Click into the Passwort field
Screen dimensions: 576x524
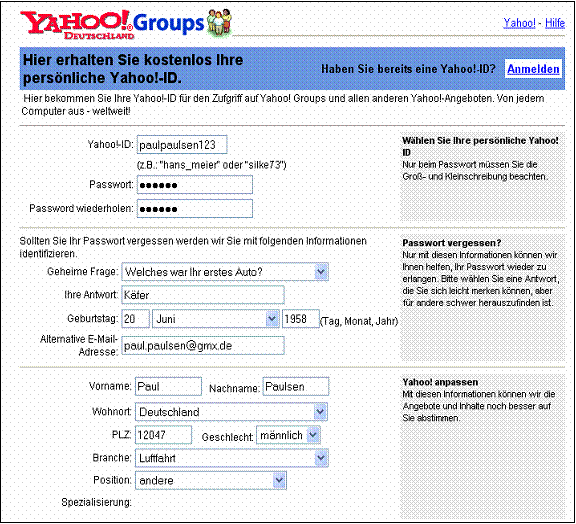[x=195, y=184]
